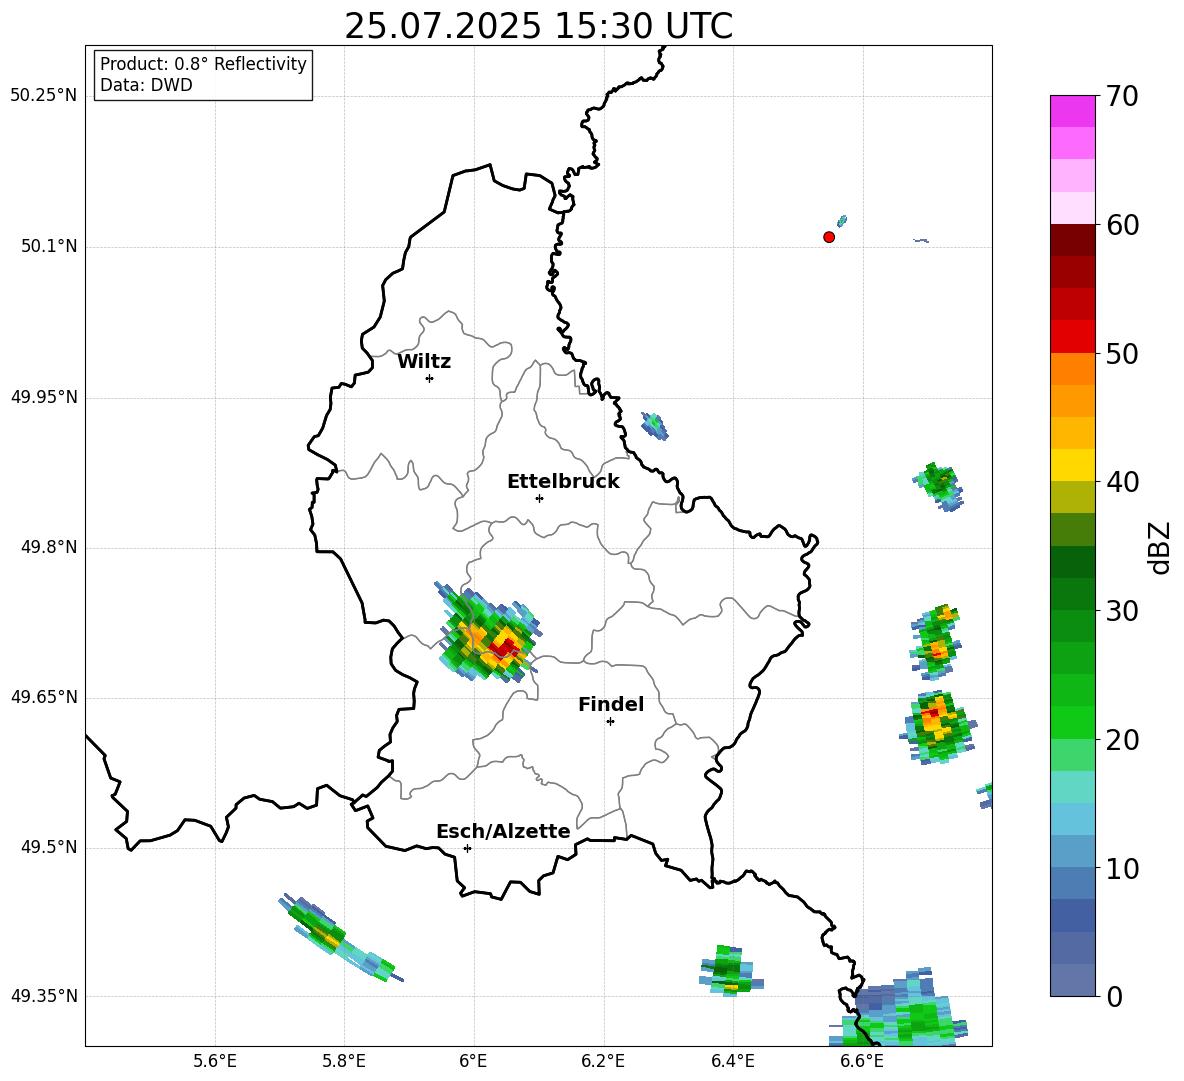Click the 50.1°N latitude tick label

click(49, 247)
